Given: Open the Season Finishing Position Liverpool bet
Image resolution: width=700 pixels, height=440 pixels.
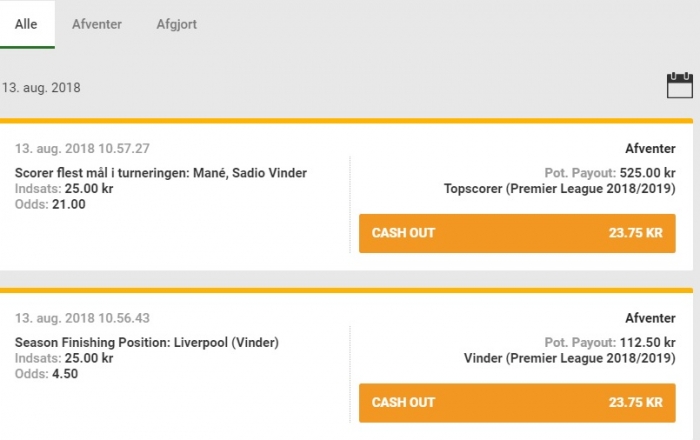Looking at the screenshot, I should coord(147,342).
